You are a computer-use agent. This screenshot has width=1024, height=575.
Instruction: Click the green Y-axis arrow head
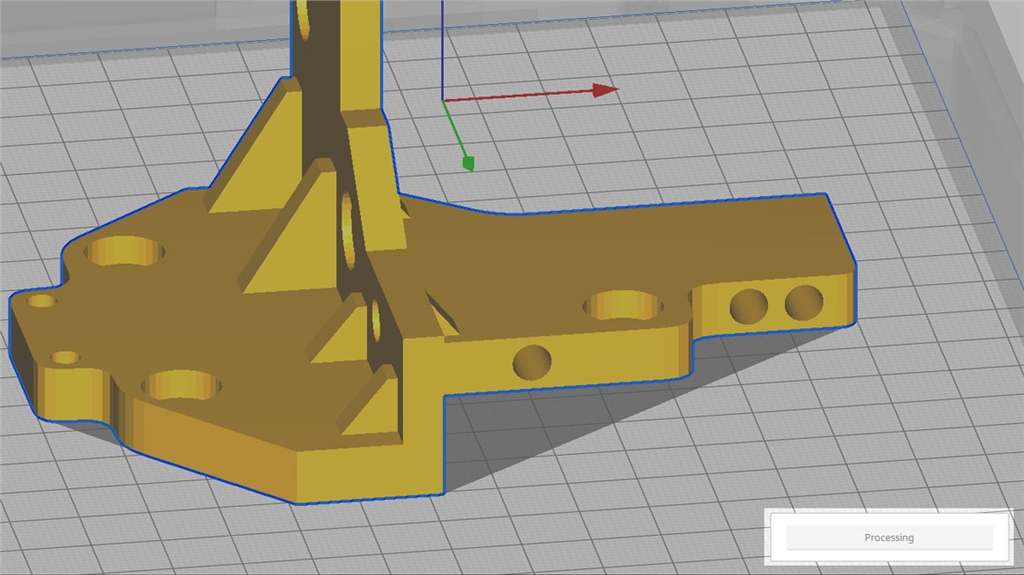pos(467,162)
